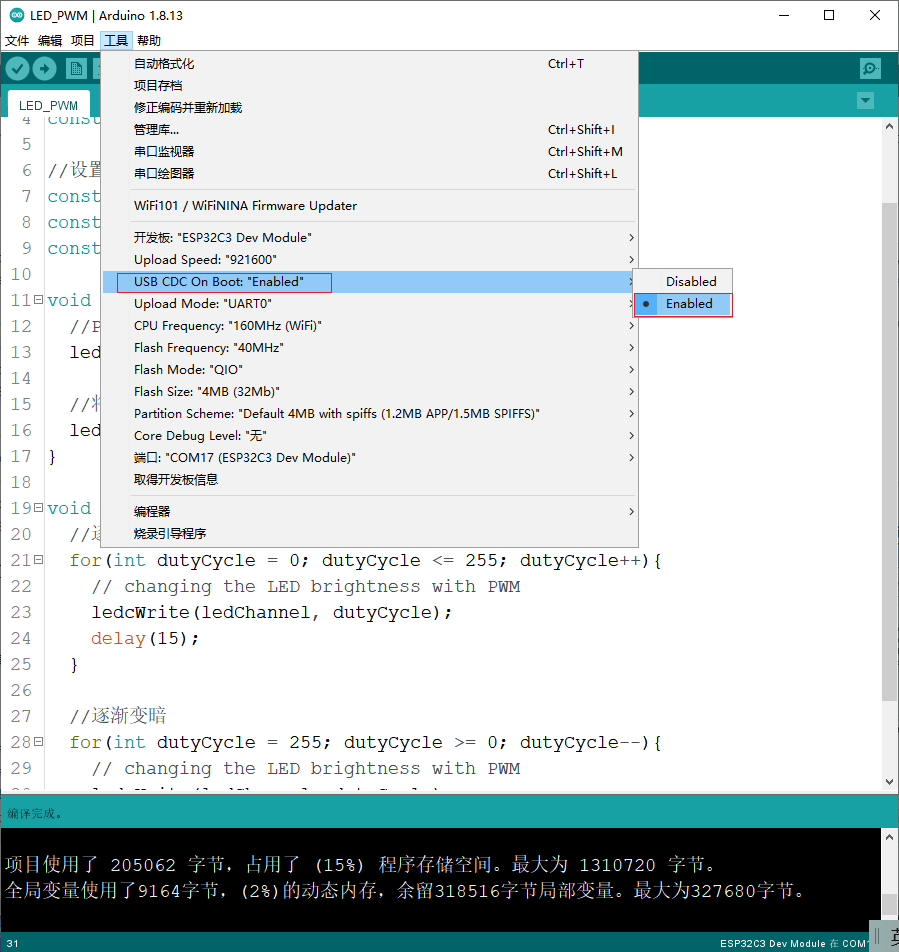Click the Verify checkmark icon
The width and height of the screenshot is (899, 952).
click(x=18, y=69)
